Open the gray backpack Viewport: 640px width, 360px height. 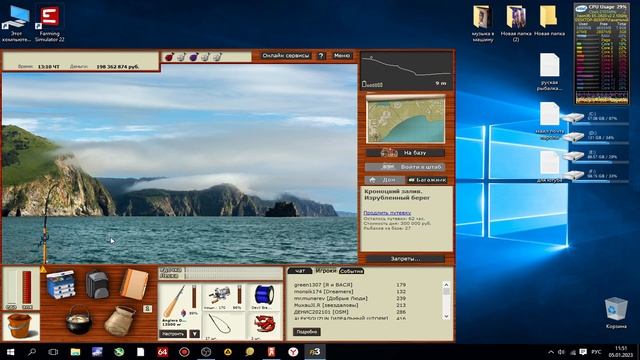point(97,284)
